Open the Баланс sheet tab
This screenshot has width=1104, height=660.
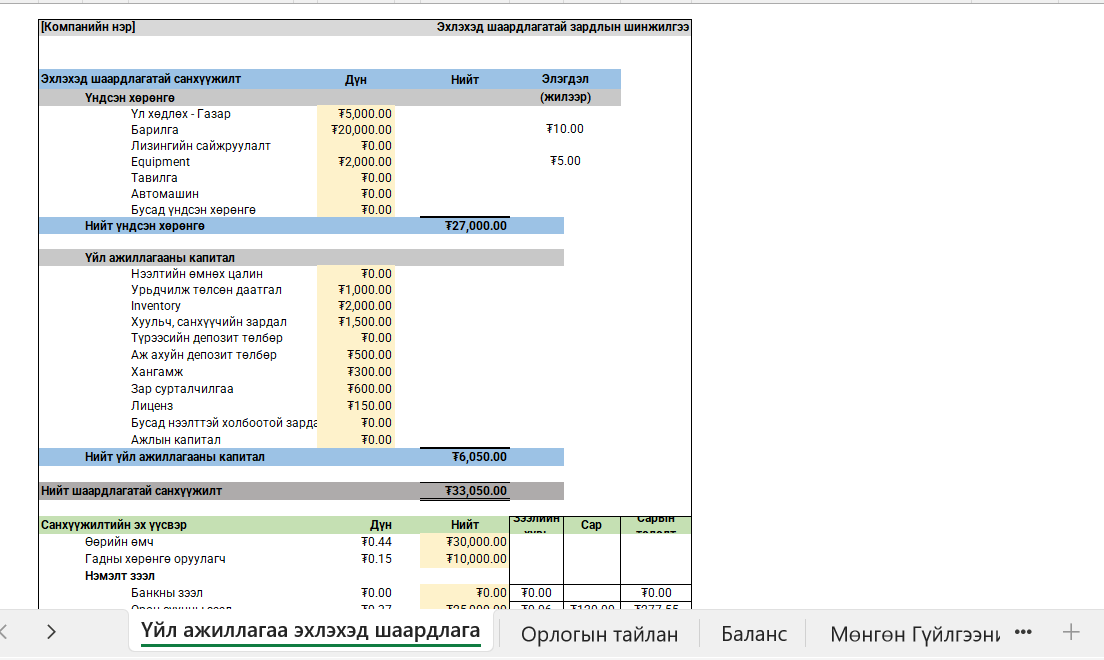[753, 634]
